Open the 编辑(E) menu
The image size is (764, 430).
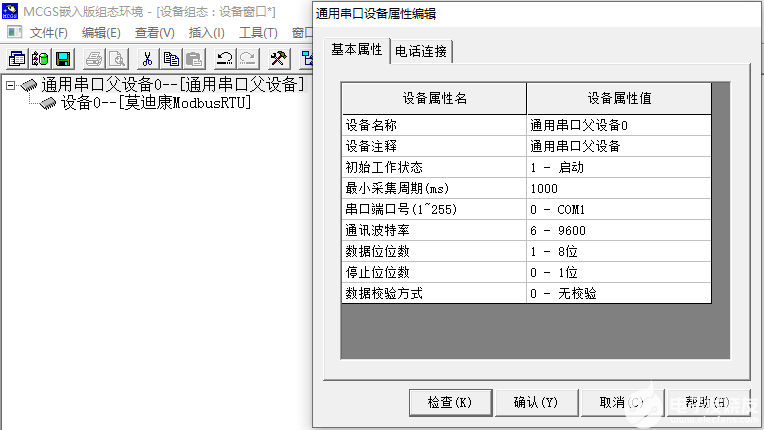[101, 33]
